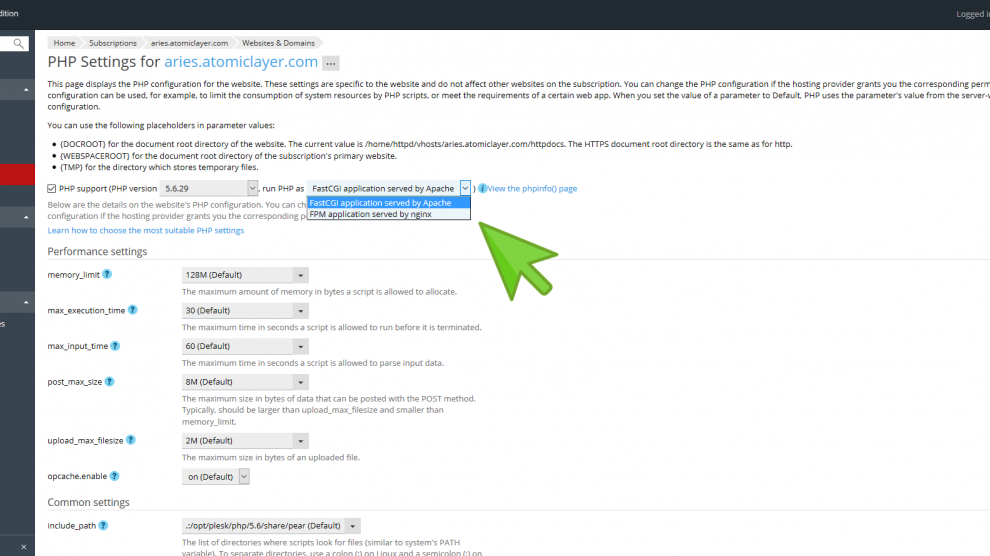This screenshot has width=990, height=556.
Task: Toggle the PHP support checkbox
Action: pyautogui.click(x=52, y=189)
